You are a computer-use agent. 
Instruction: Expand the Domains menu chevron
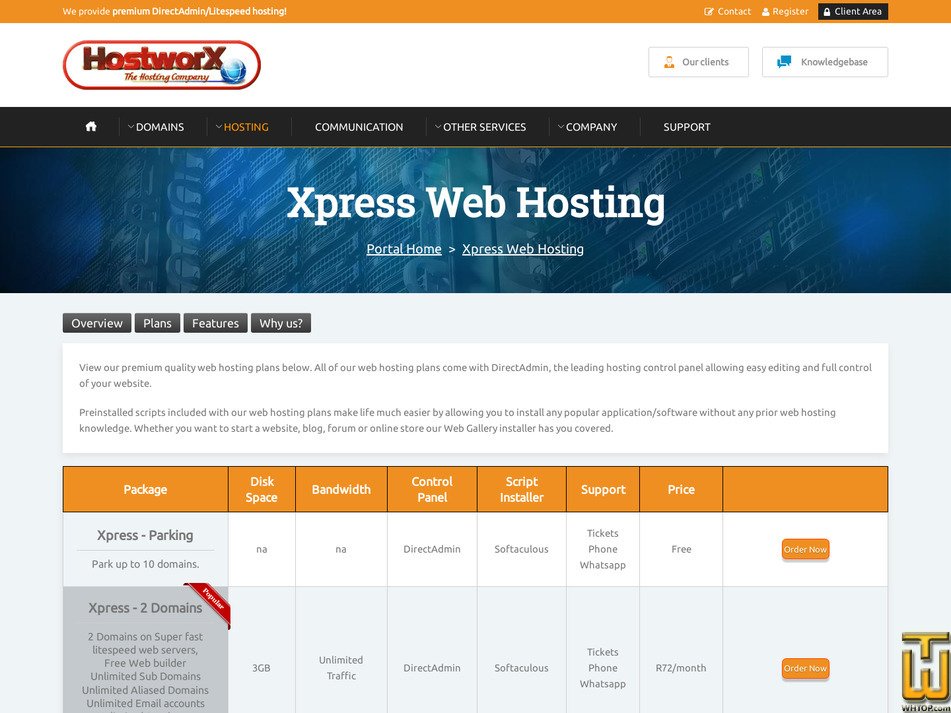tap(130, 127)
